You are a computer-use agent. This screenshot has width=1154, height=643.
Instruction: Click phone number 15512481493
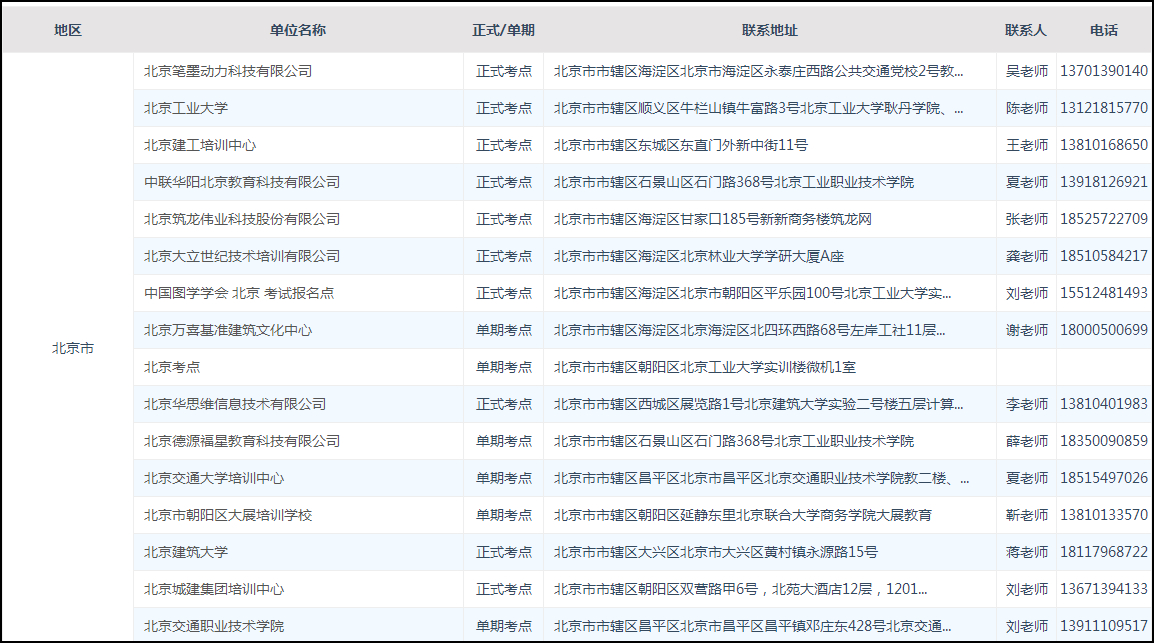1104,293
